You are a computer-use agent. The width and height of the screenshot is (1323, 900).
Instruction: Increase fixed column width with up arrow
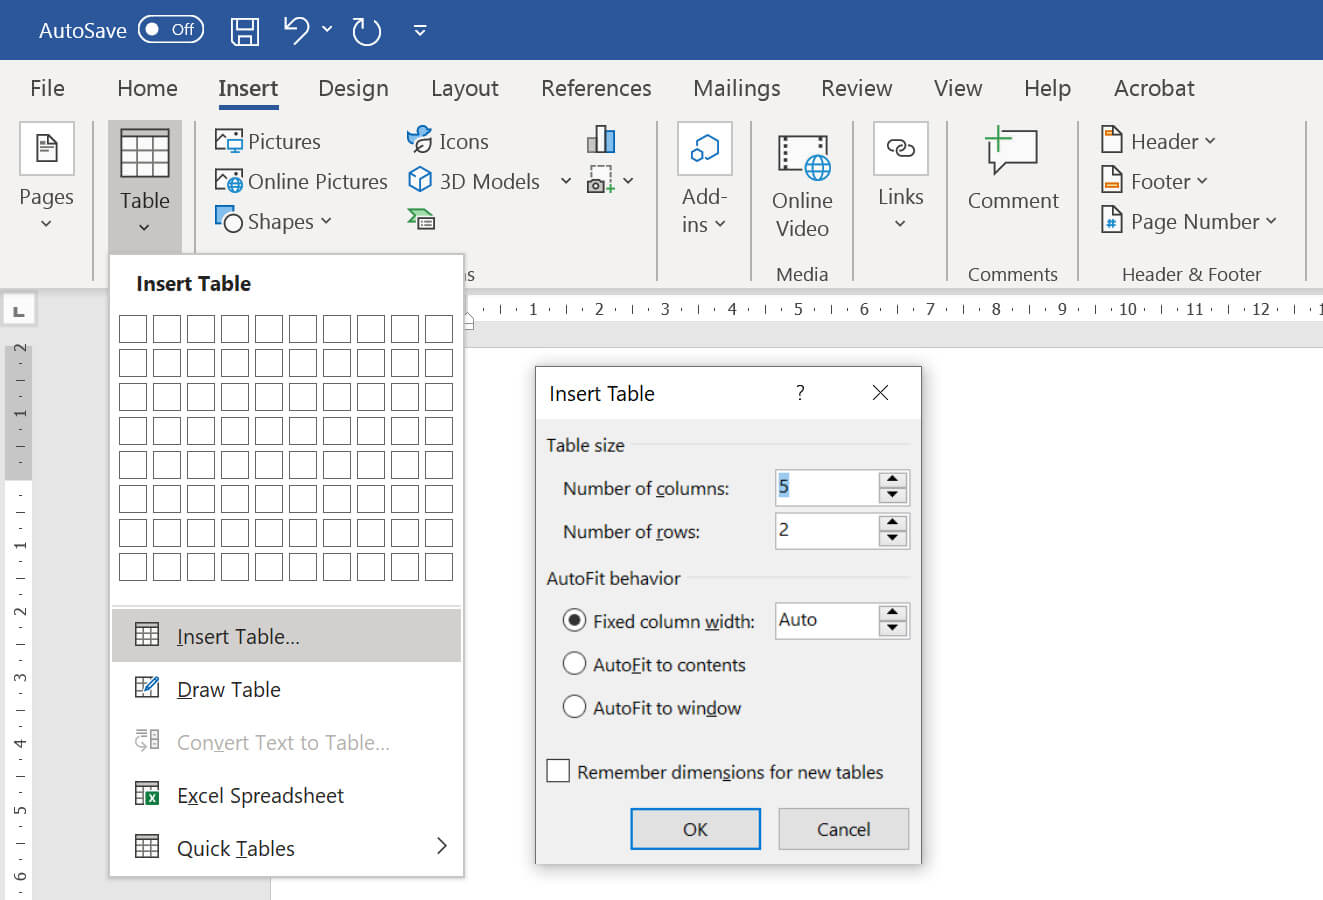point(893,612)
